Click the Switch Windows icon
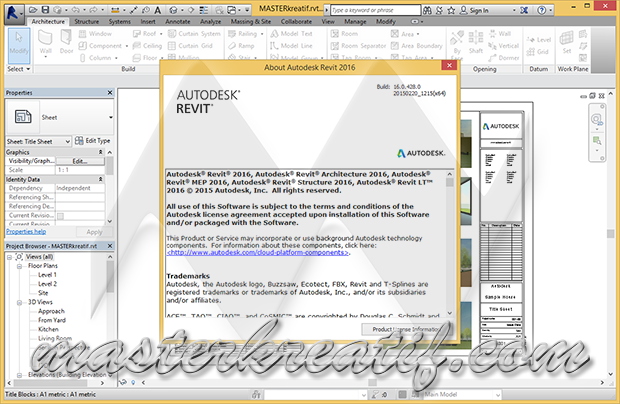Screen dimensions: 620x404 click(x=232, y=10)
